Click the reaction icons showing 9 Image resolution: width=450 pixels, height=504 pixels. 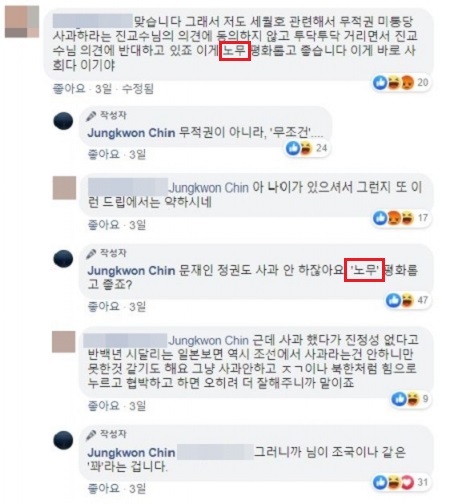click(x=410, y=399)
